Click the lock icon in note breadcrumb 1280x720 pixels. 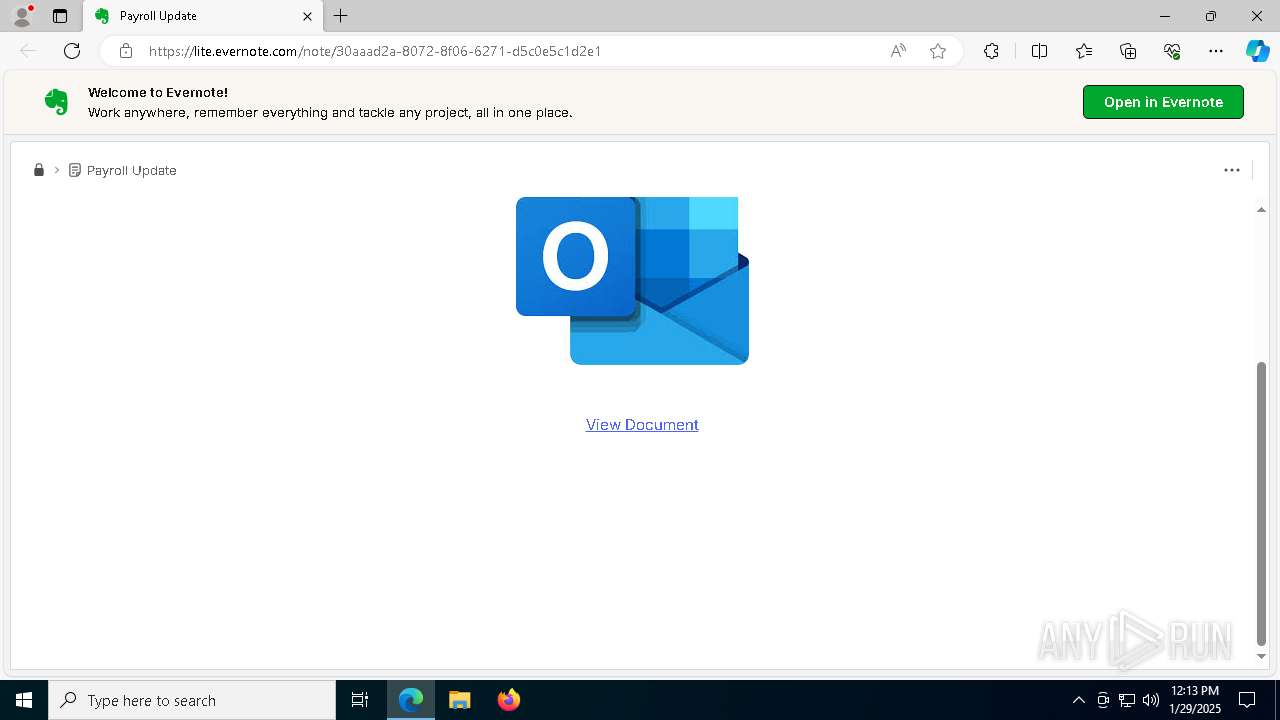pos(39,170)
